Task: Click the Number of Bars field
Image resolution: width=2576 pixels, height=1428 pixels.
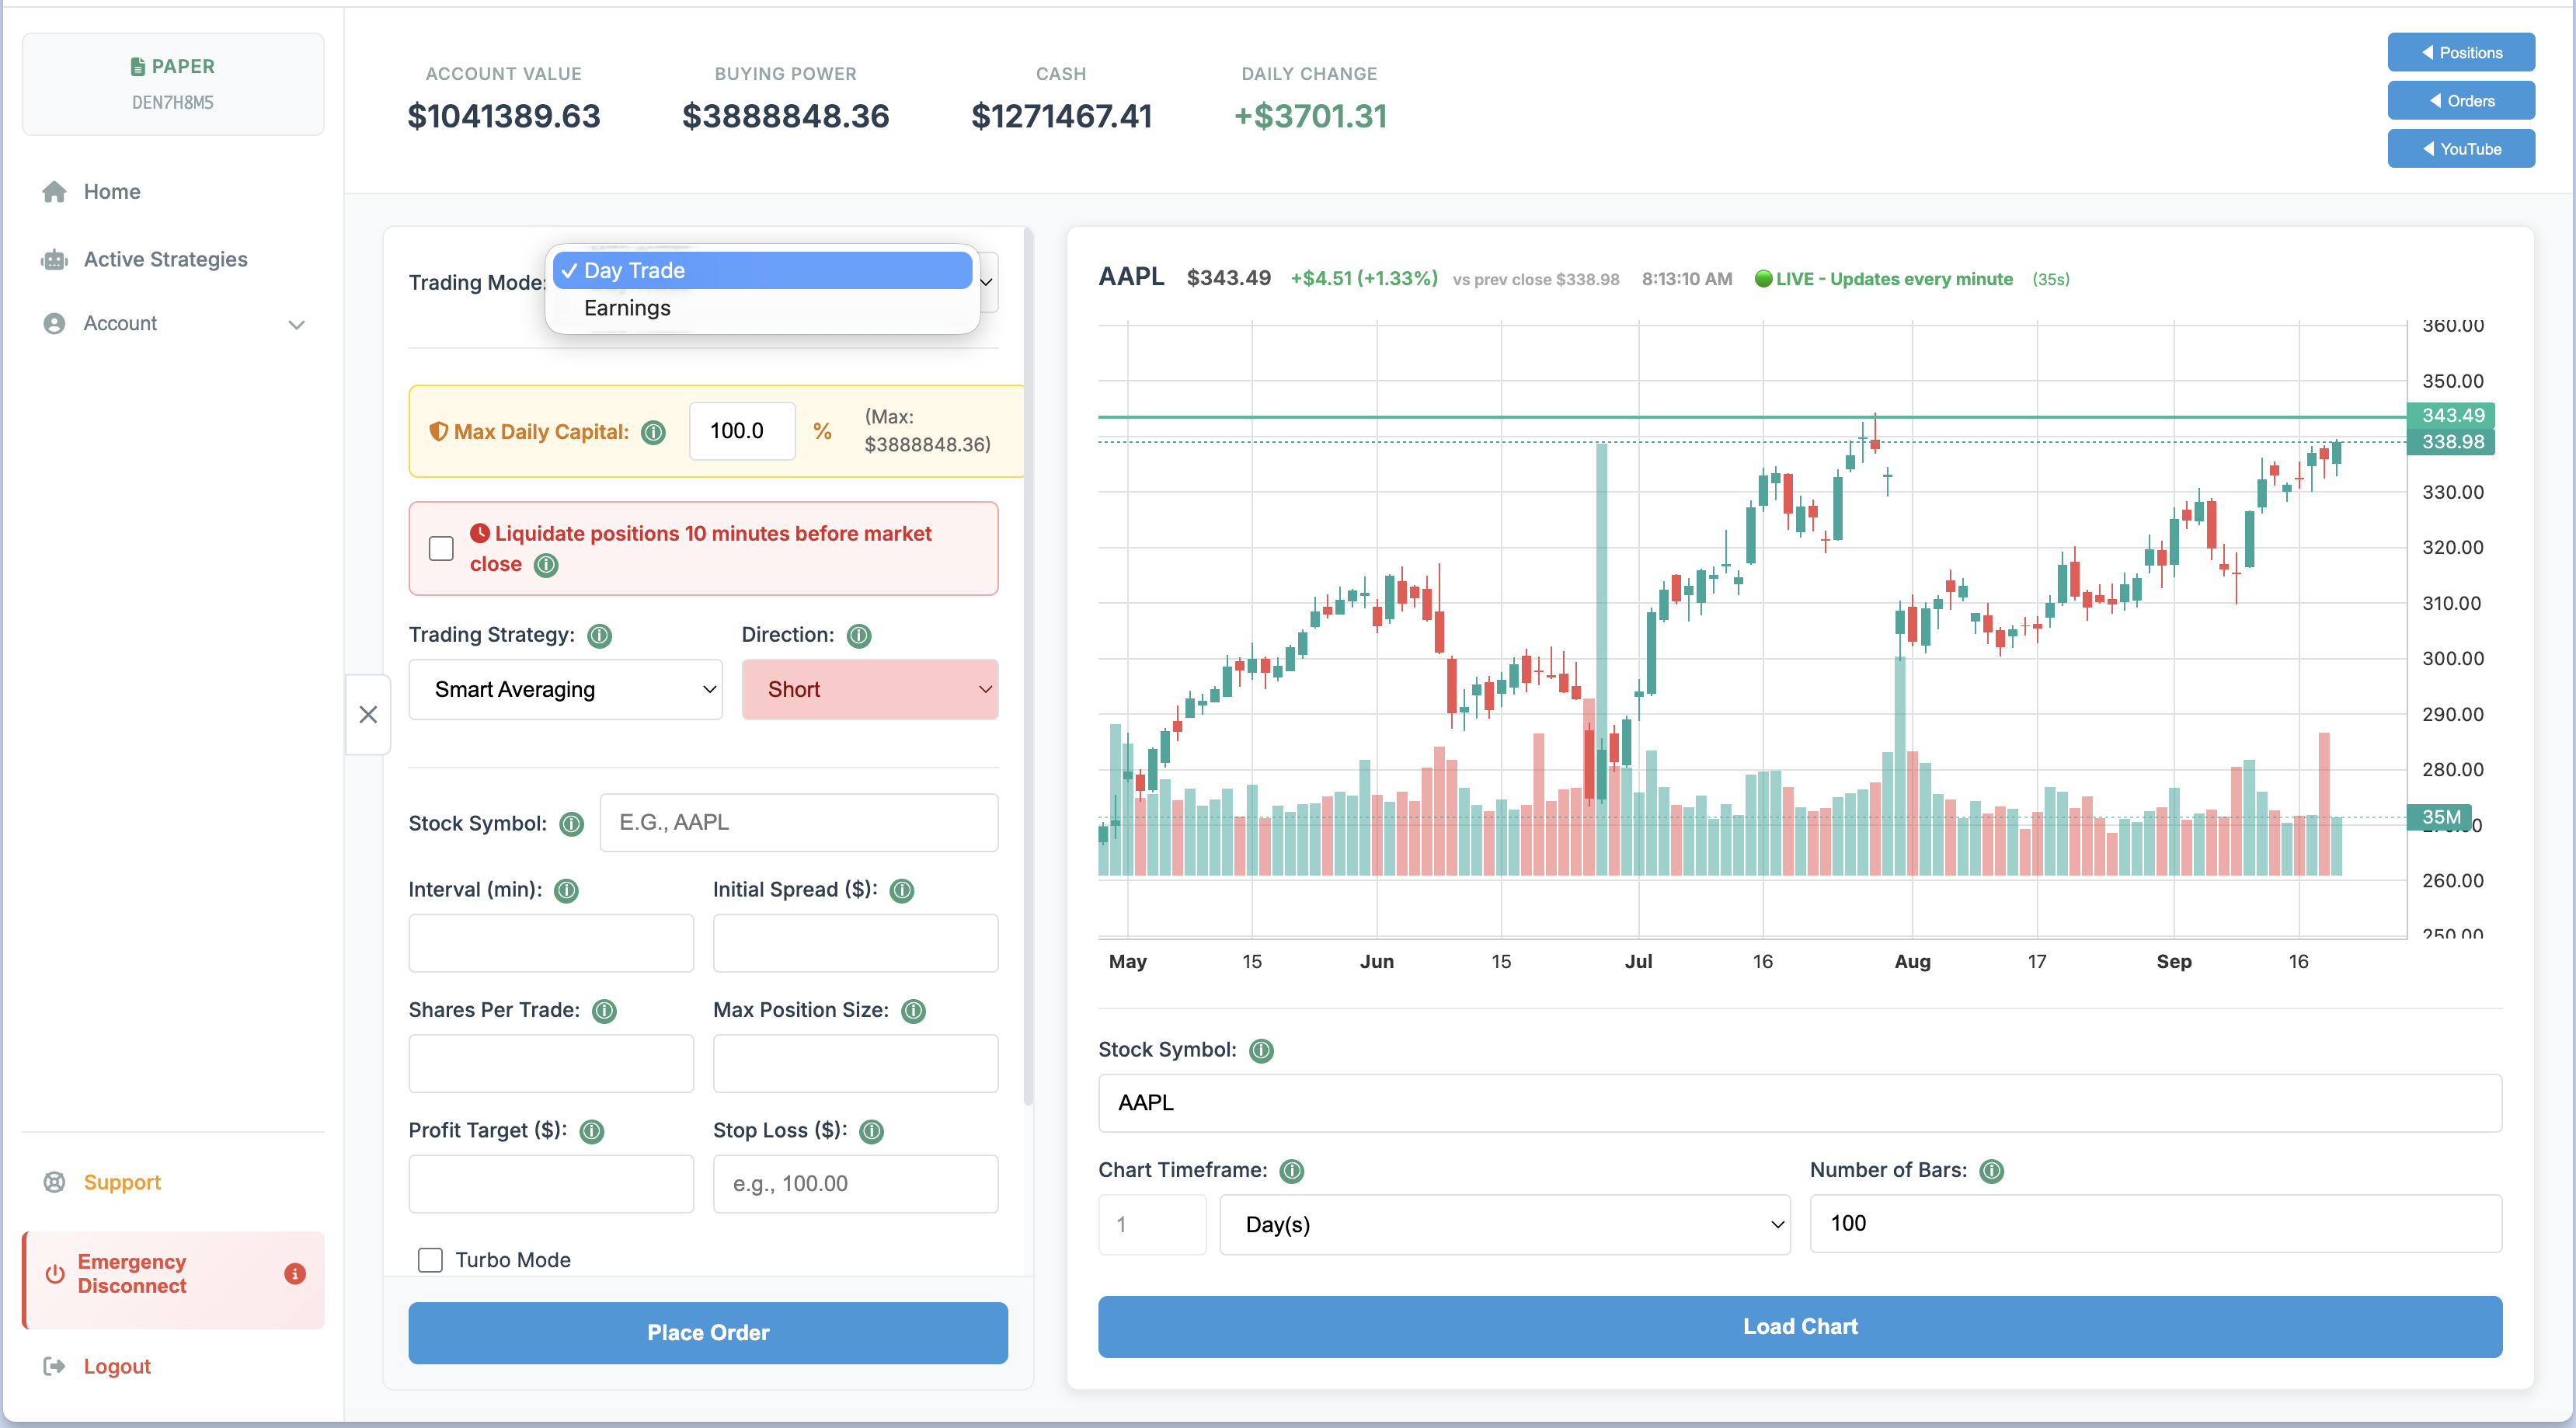Action: [2156, 1224]
